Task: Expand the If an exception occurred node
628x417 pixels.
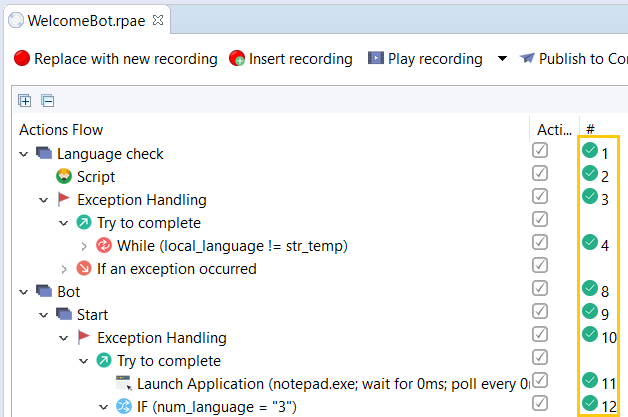Action: (64, 269)
